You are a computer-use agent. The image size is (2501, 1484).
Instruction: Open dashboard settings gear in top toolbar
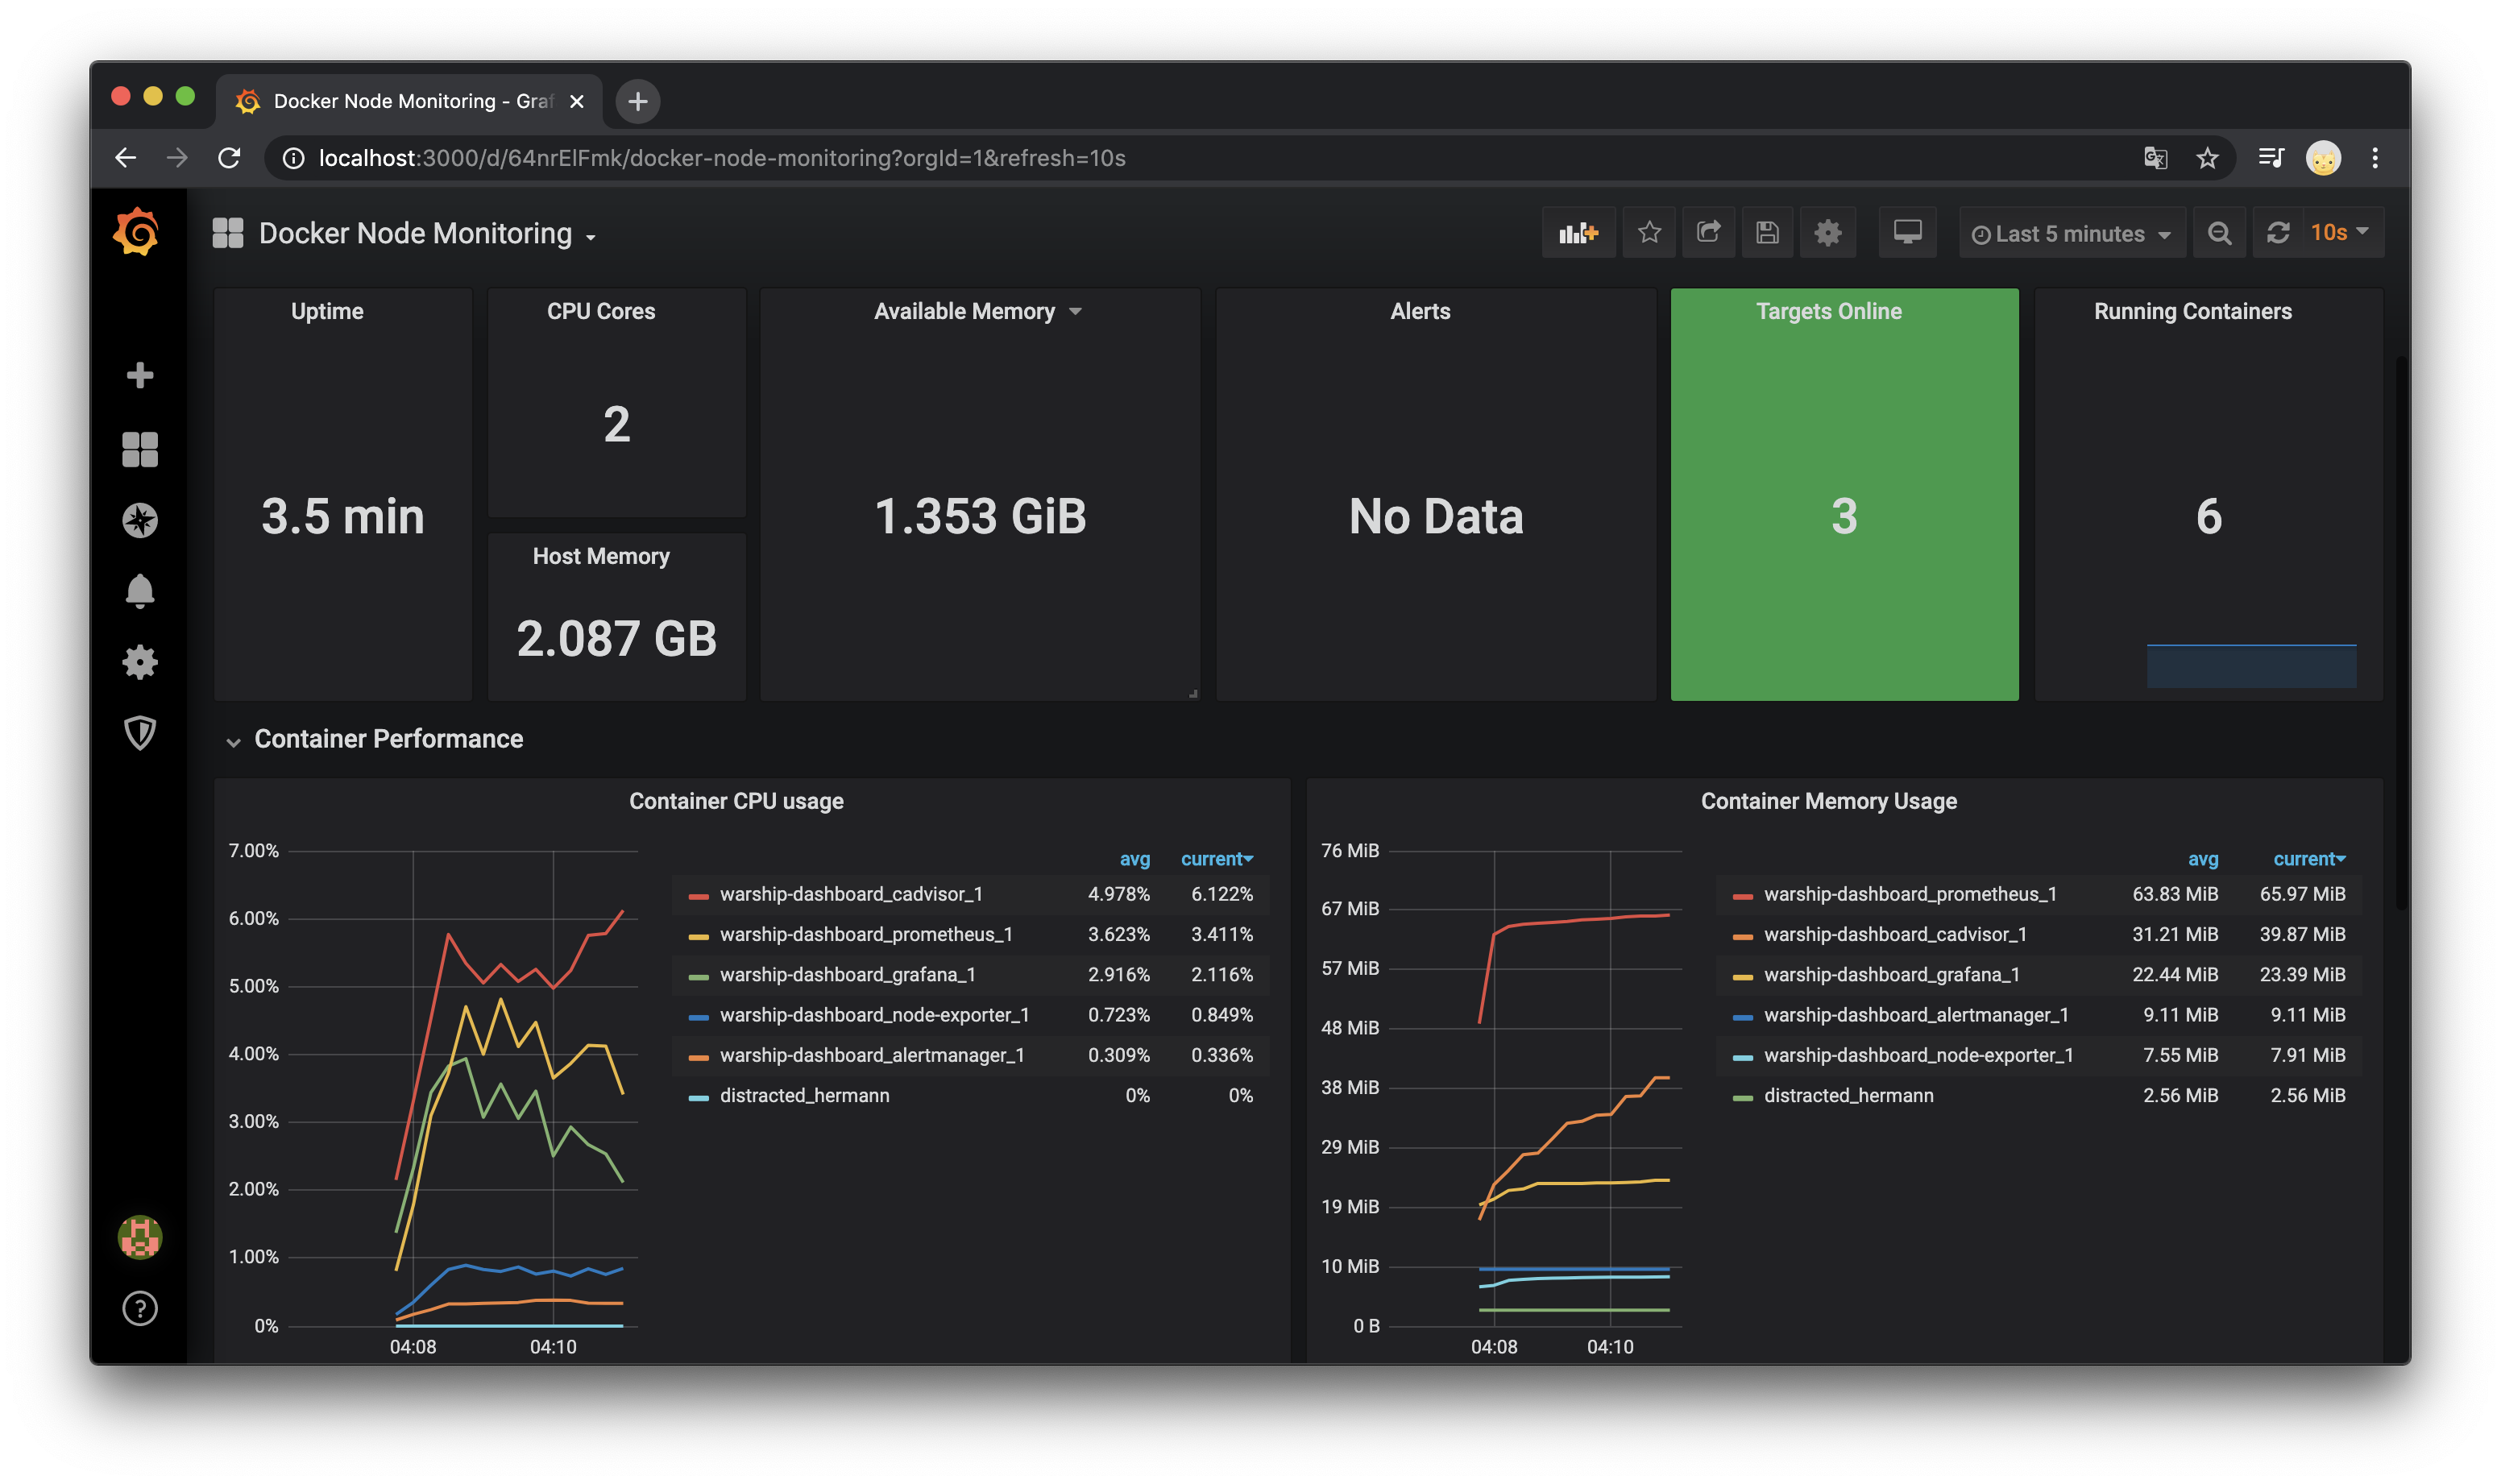coord(1827,233)
